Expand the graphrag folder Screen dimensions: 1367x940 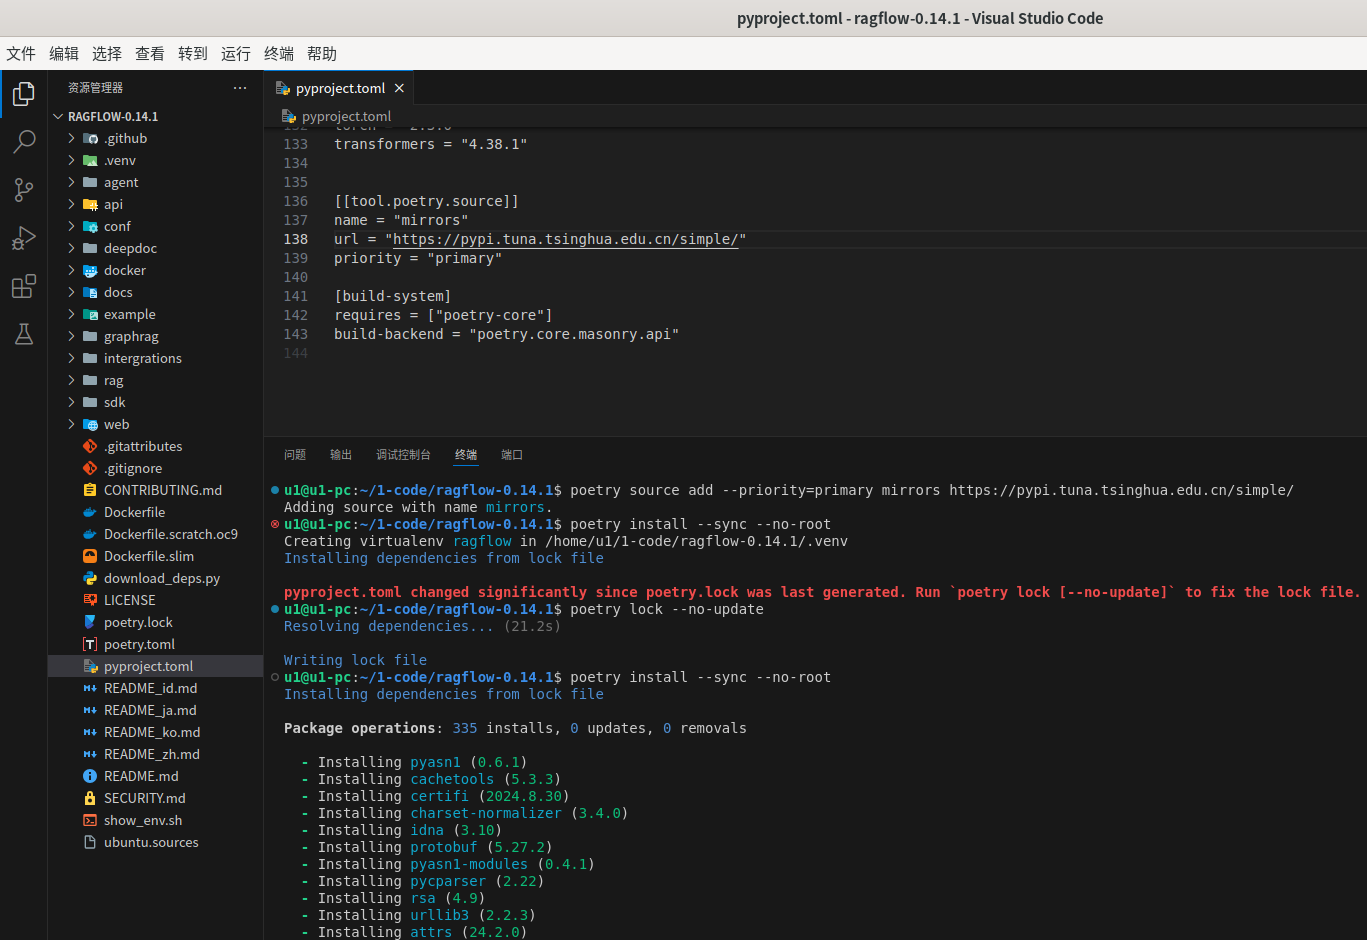(x=71, y=336)
